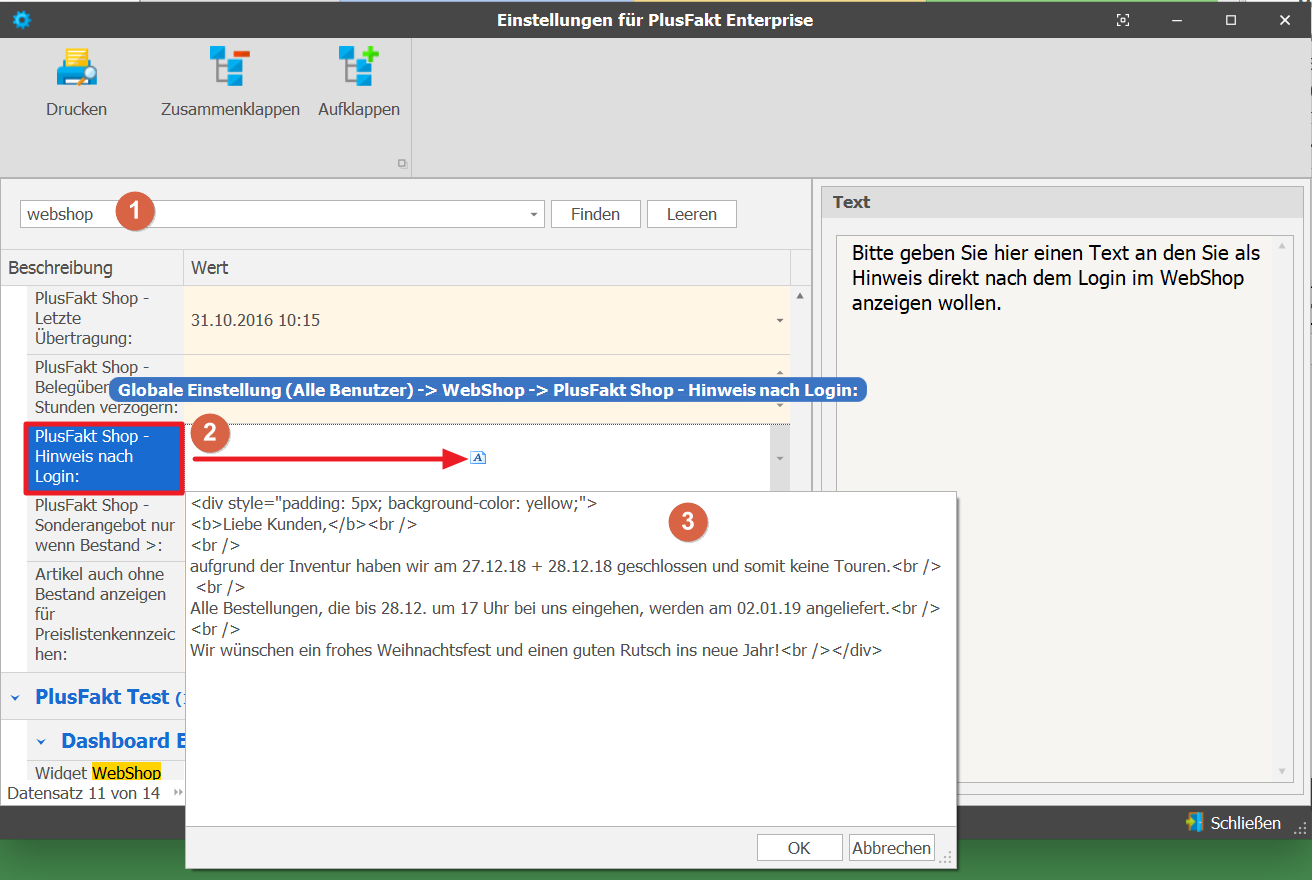Viewport: 1312px width, 880px height.
Task: Click the Text panel header
Action: [x=1063, y=202]
